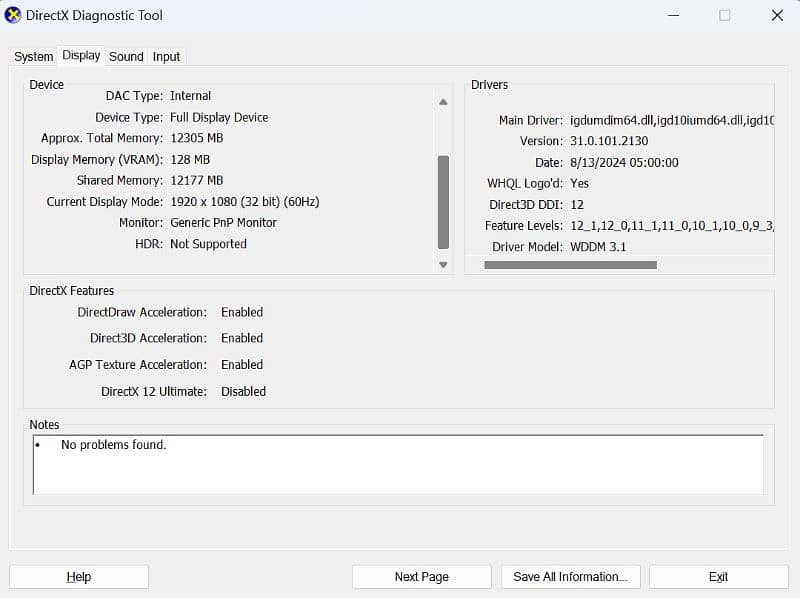Click the Device panel scroll up arrow

[x=443, y=102]
